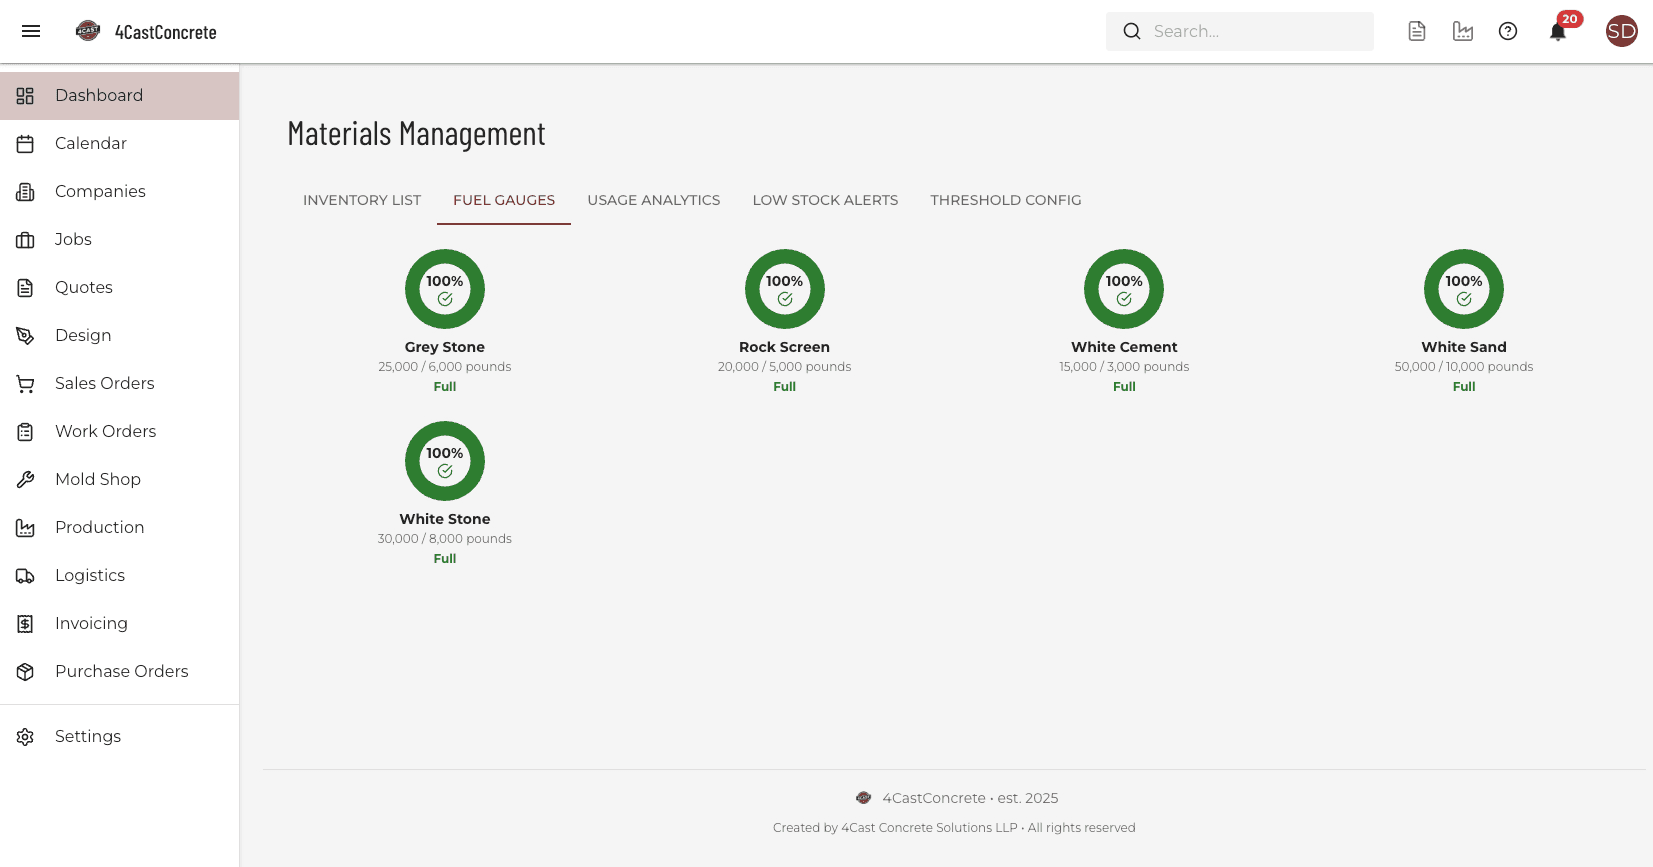Toggle the hamburger navigation menu
This screenshot has height=867, width=1653.
[31, 31]
